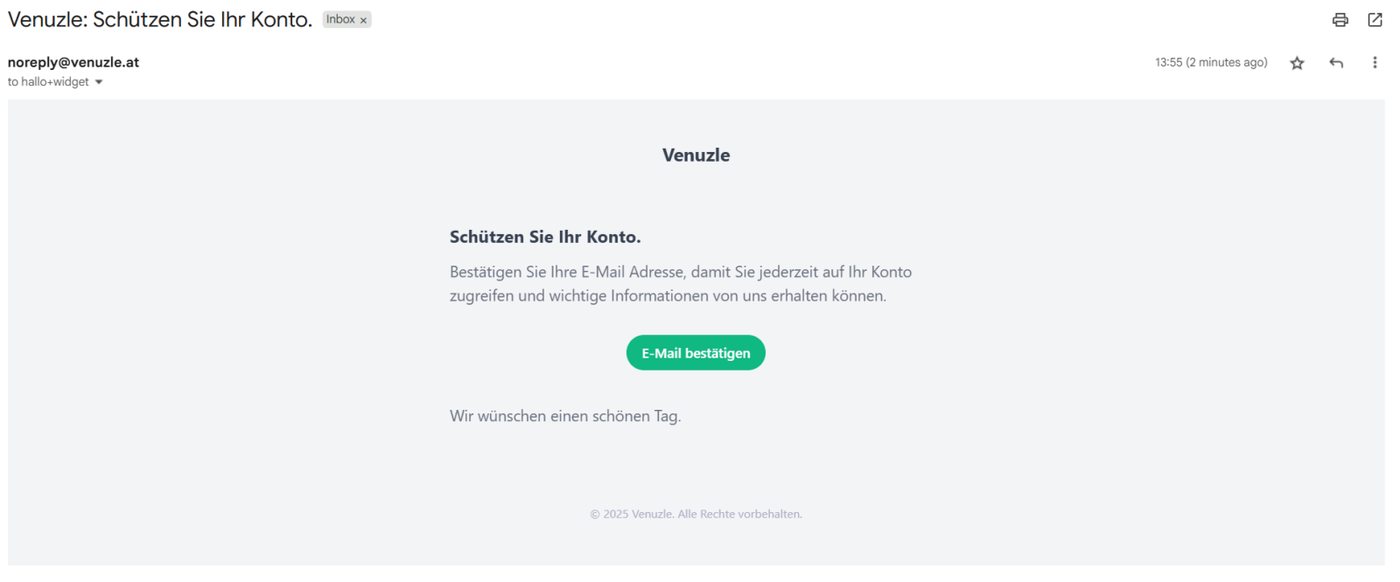Open the three-dot more options menu
The width and height of the screenshot is (1400, 582).
click(1375, 63)
